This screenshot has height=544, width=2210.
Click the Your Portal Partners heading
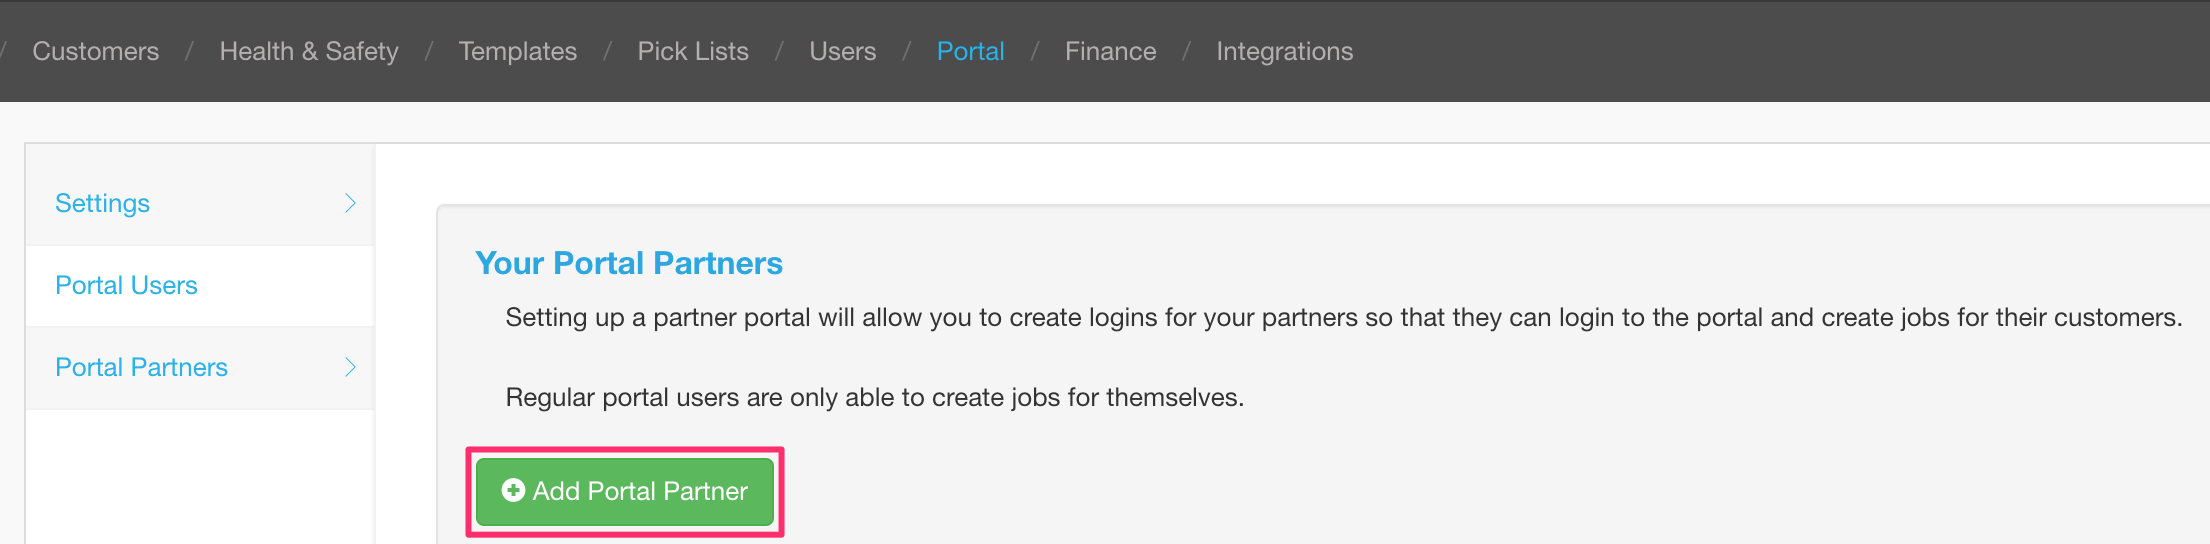[x=629, y=263]
